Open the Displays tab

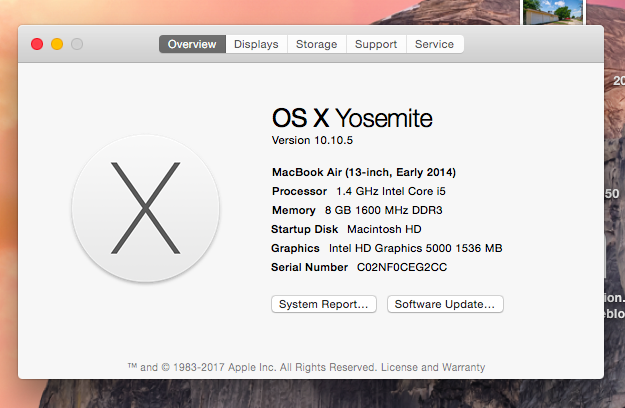tap(256, 44)
